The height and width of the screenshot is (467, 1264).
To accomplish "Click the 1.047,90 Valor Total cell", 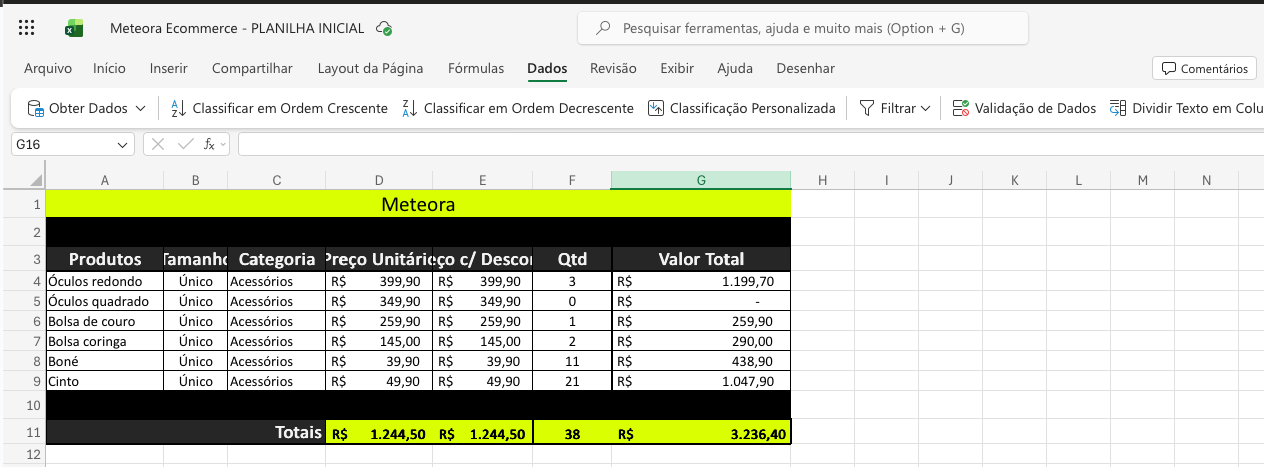I will click(701, 381).
